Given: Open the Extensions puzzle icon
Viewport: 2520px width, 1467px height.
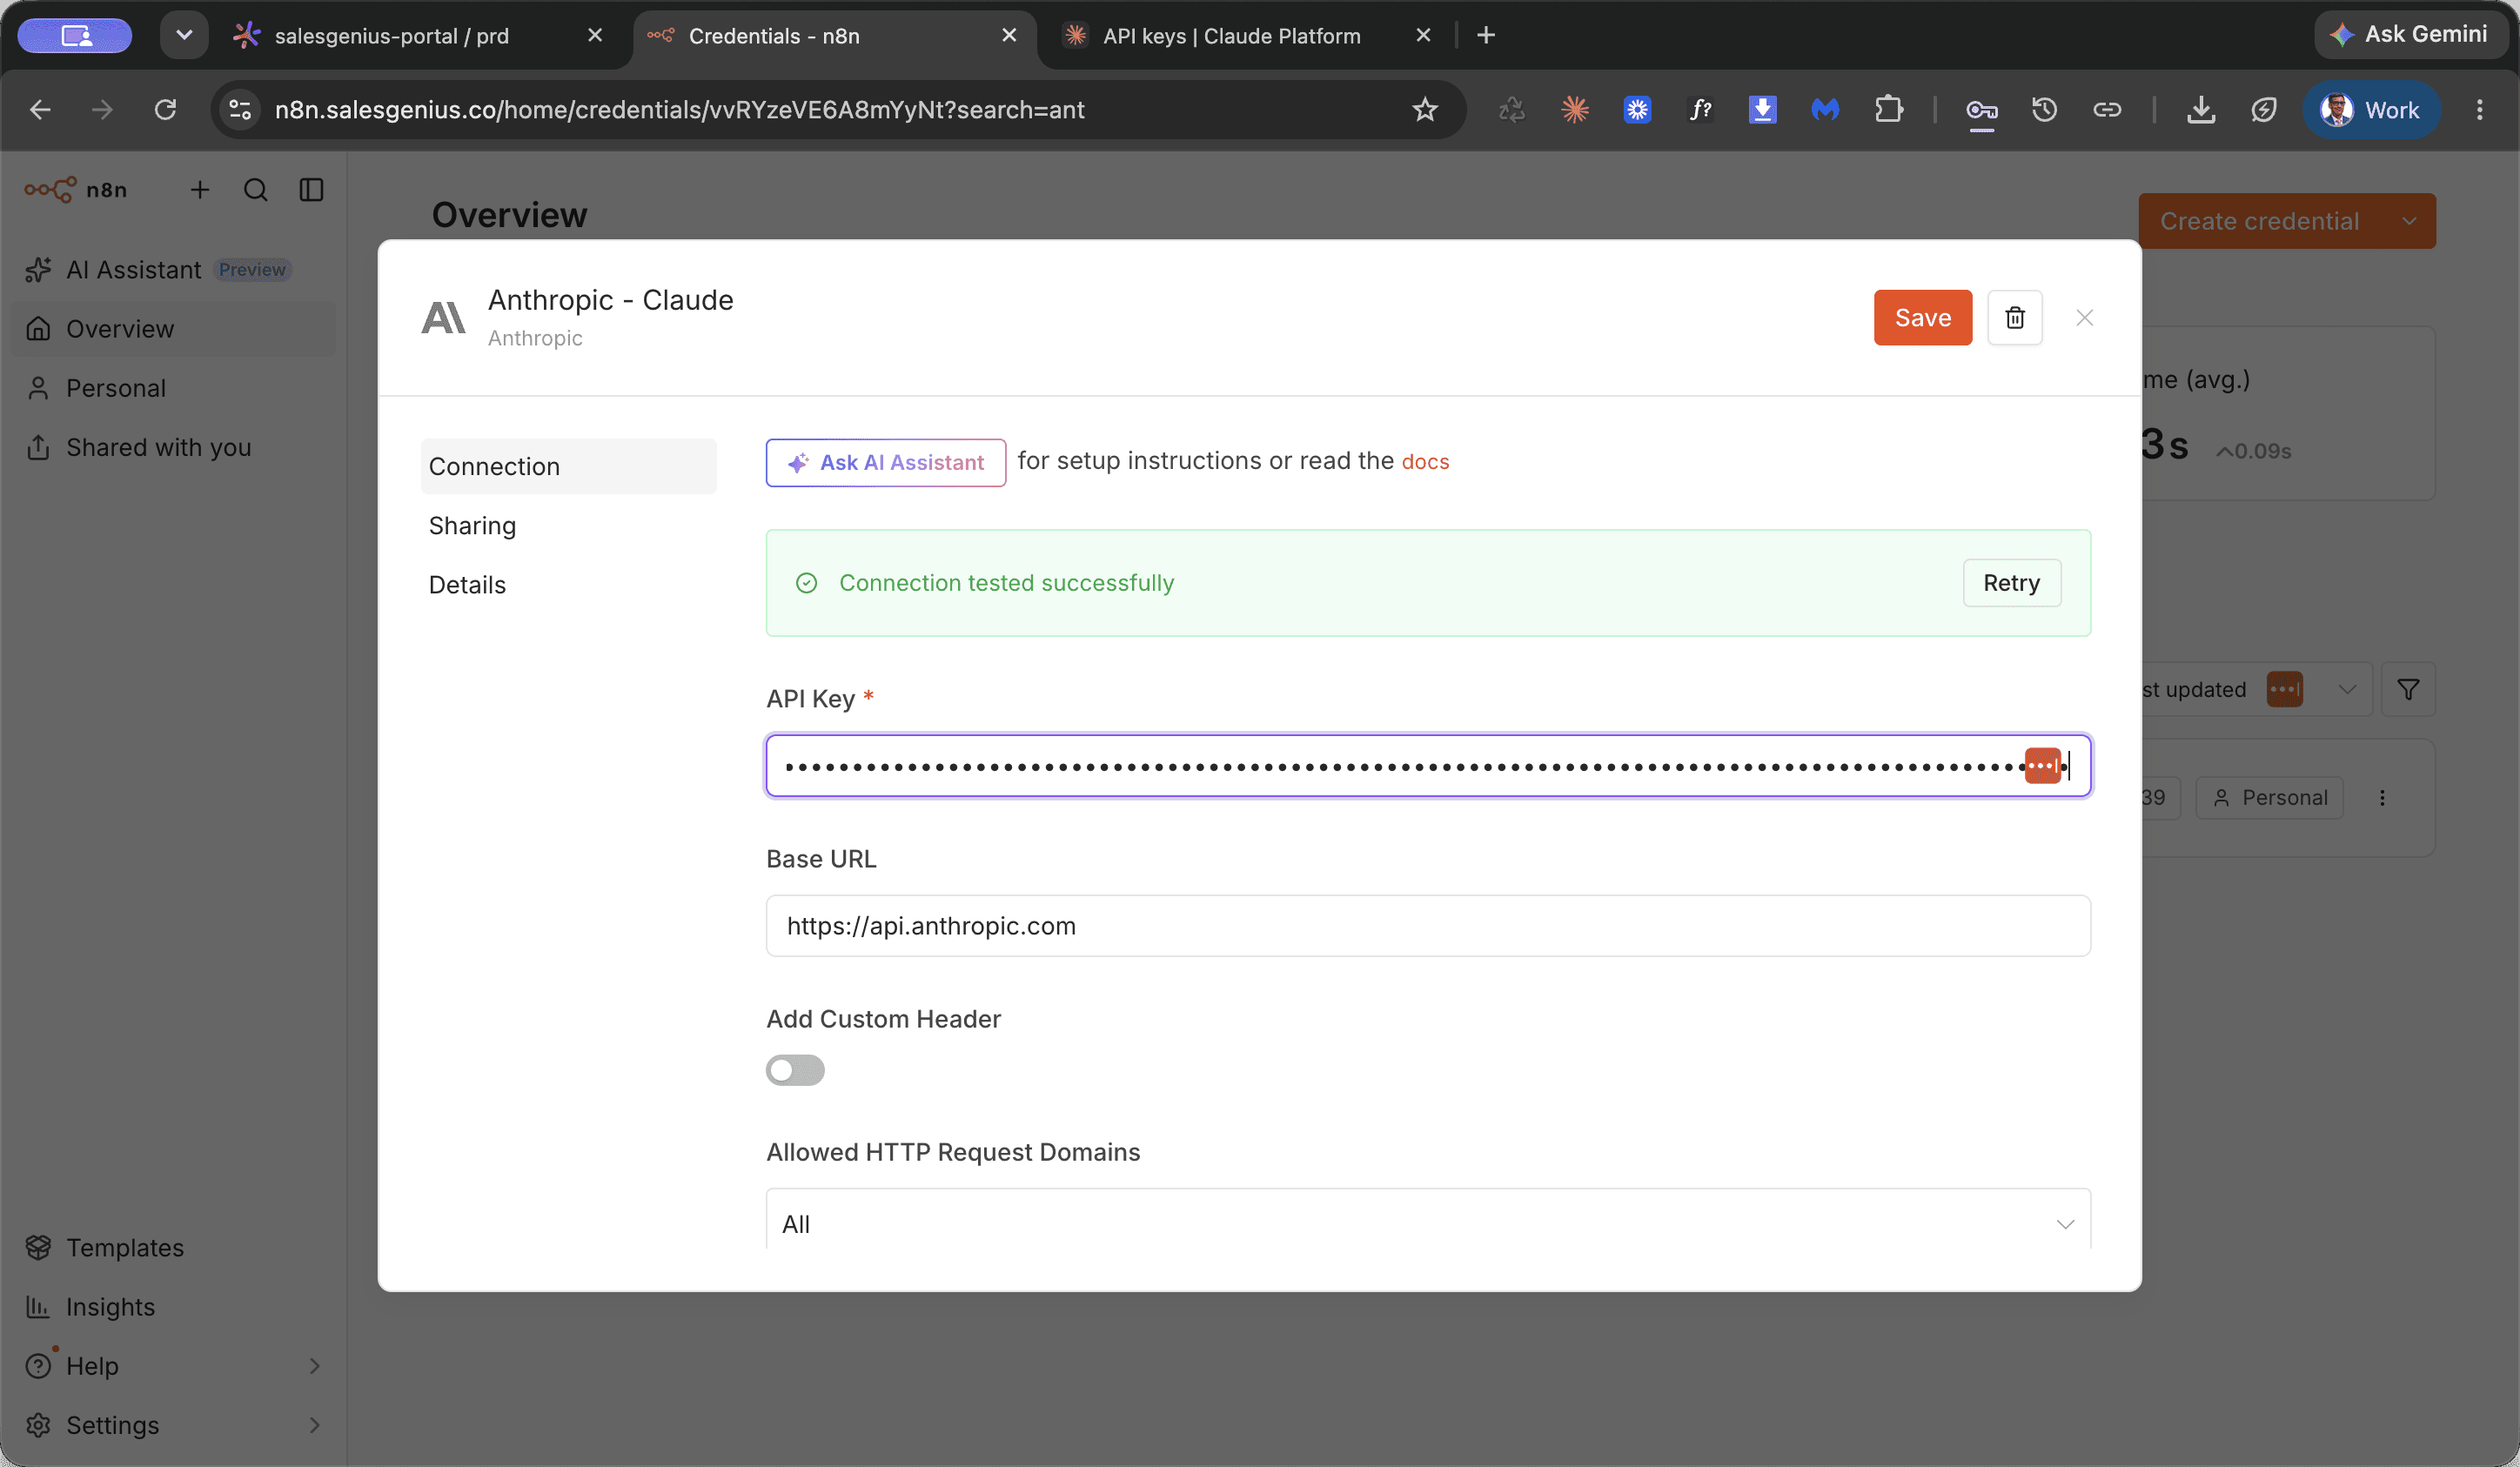Looking at the screenshot, I should tap(1888, 109).
